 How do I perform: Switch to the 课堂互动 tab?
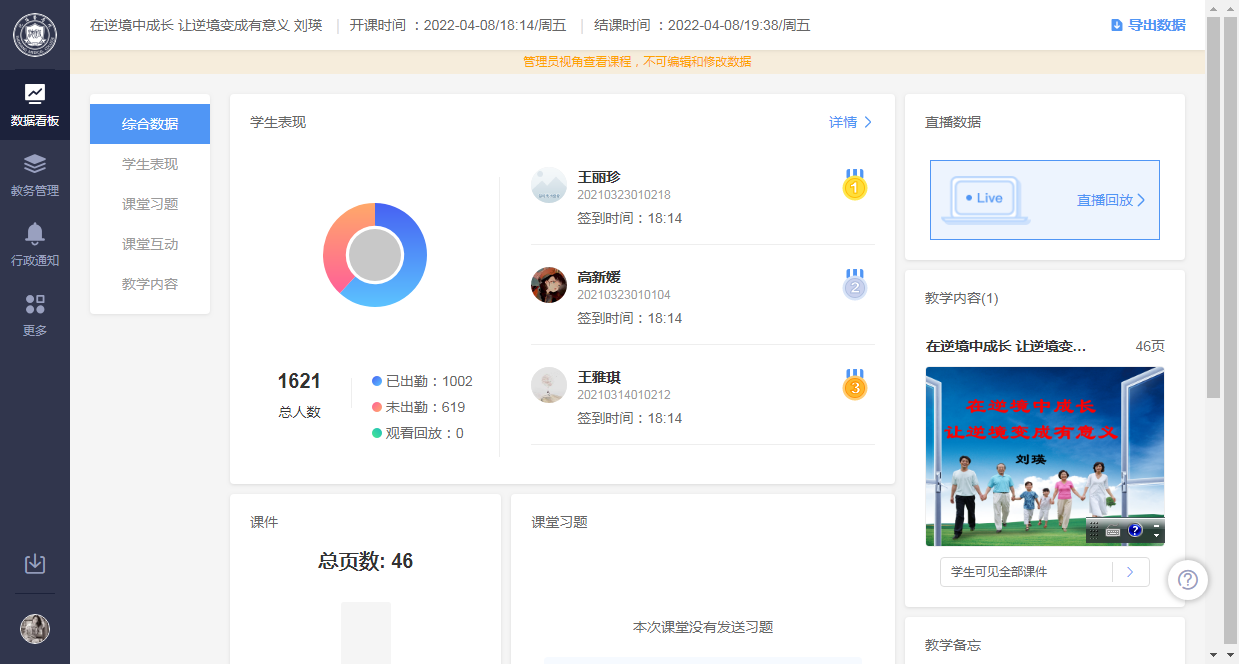click(150, 244)
